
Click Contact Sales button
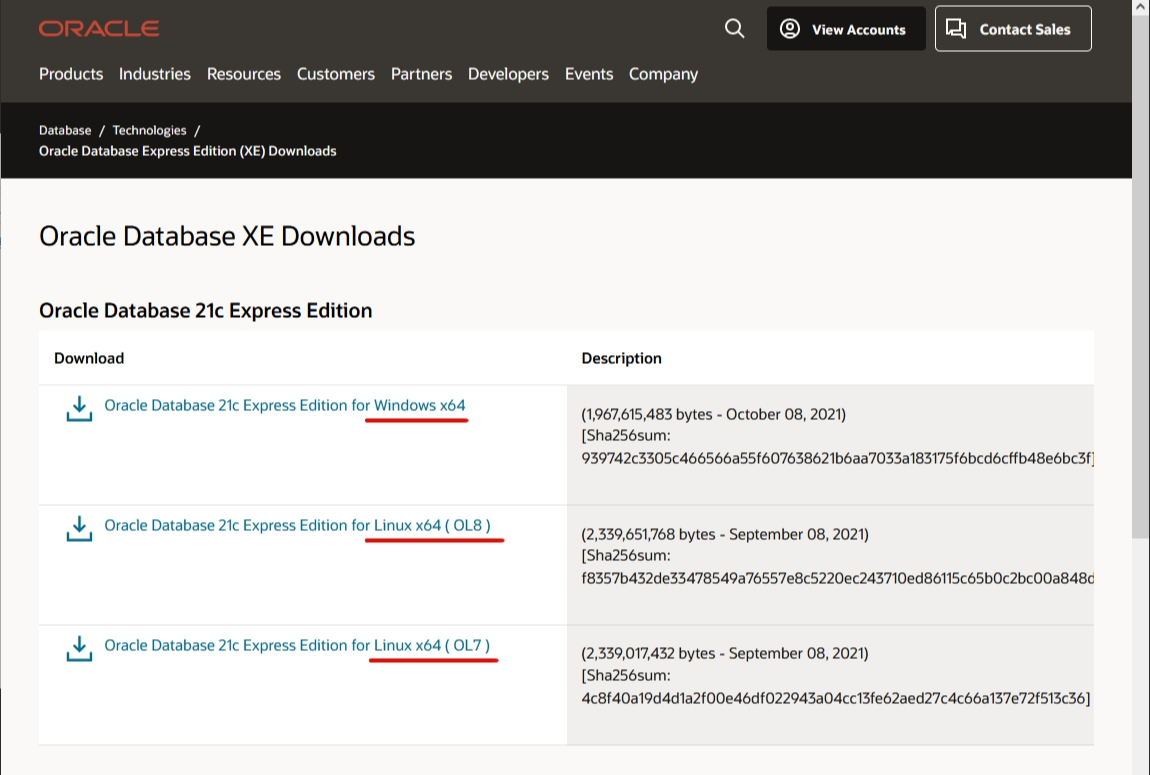(x=1013, y=29)
